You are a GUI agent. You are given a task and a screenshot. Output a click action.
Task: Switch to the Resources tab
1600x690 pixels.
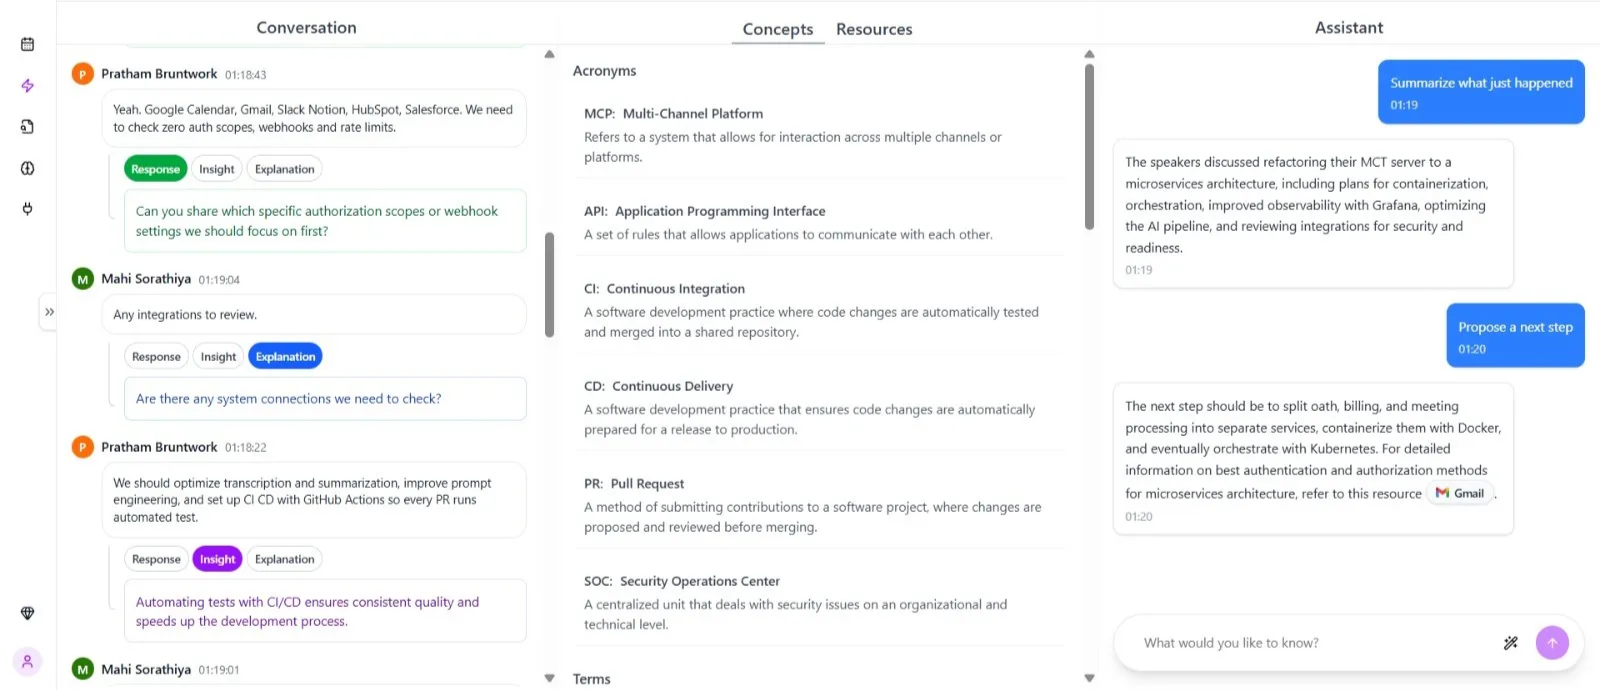point(873,29)
